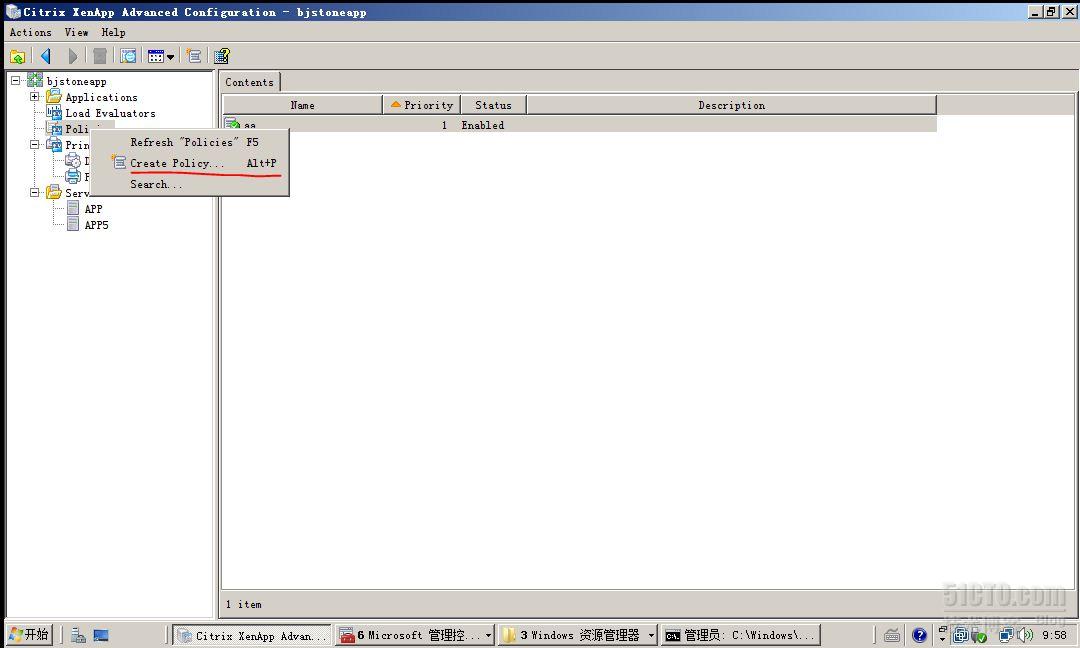
Task: Open the Help menu
Action: pos(114,32)
